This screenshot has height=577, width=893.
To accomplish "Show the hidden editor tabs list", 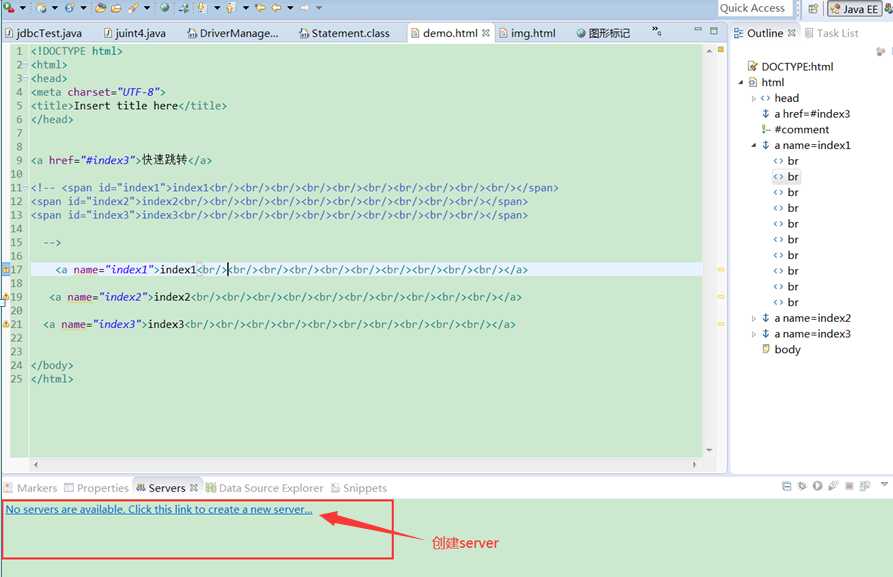I will (657, 31).
